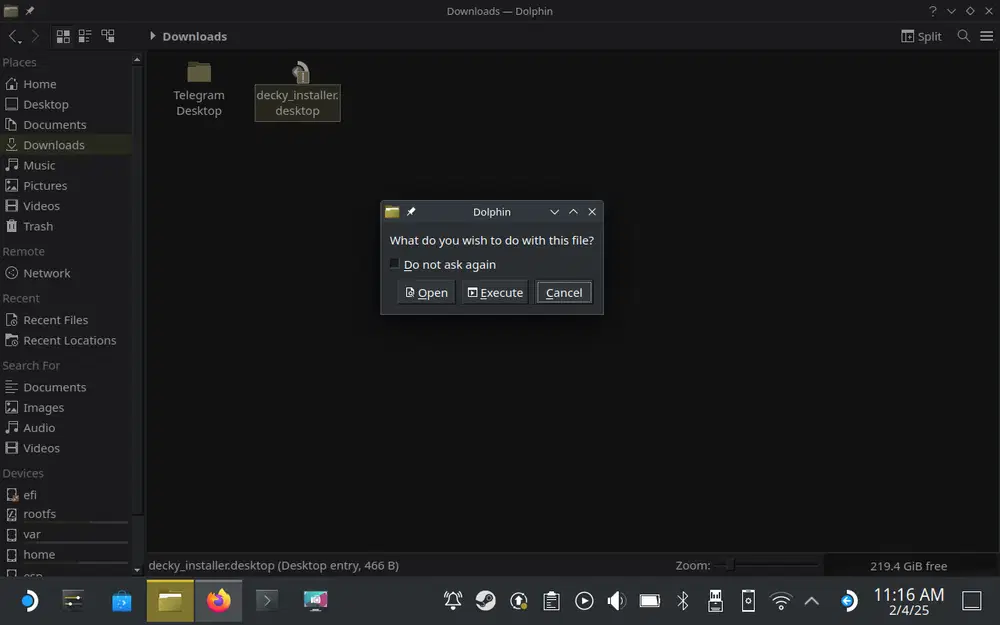Open the application launcher in taskbar
The image size is (1000, 625).
(27, 601)
